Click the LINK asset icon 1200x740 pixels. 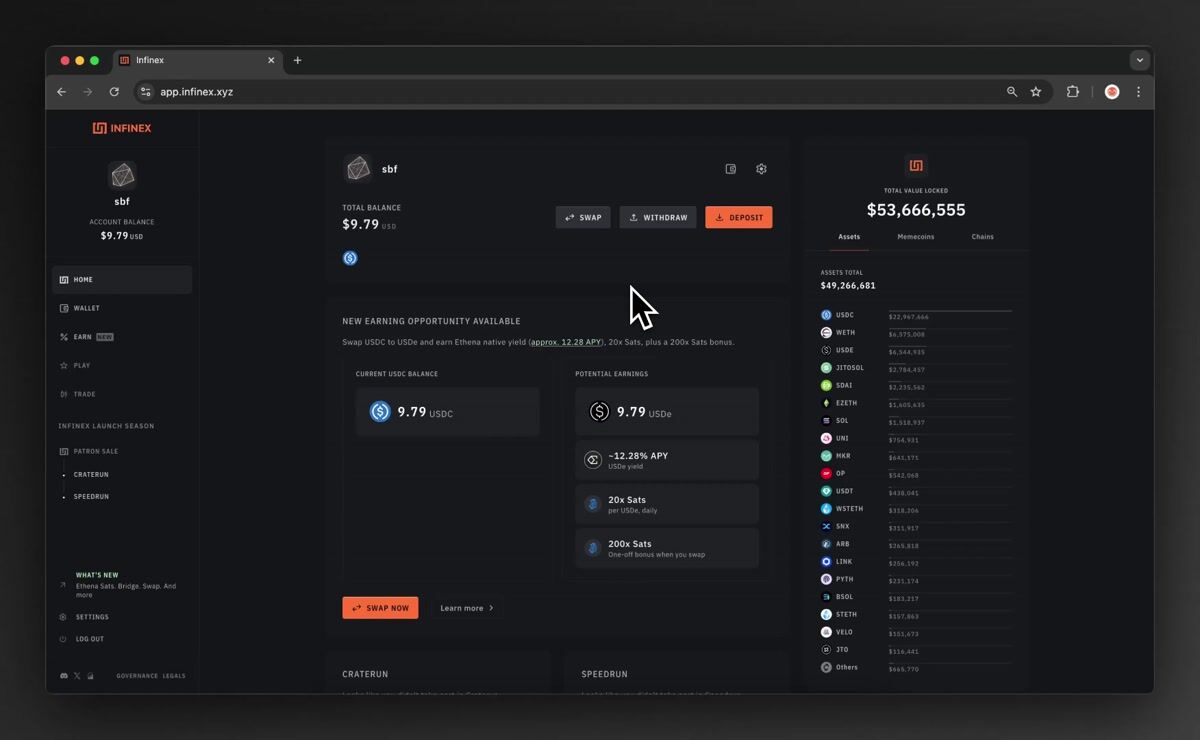(x=826, y=562)
